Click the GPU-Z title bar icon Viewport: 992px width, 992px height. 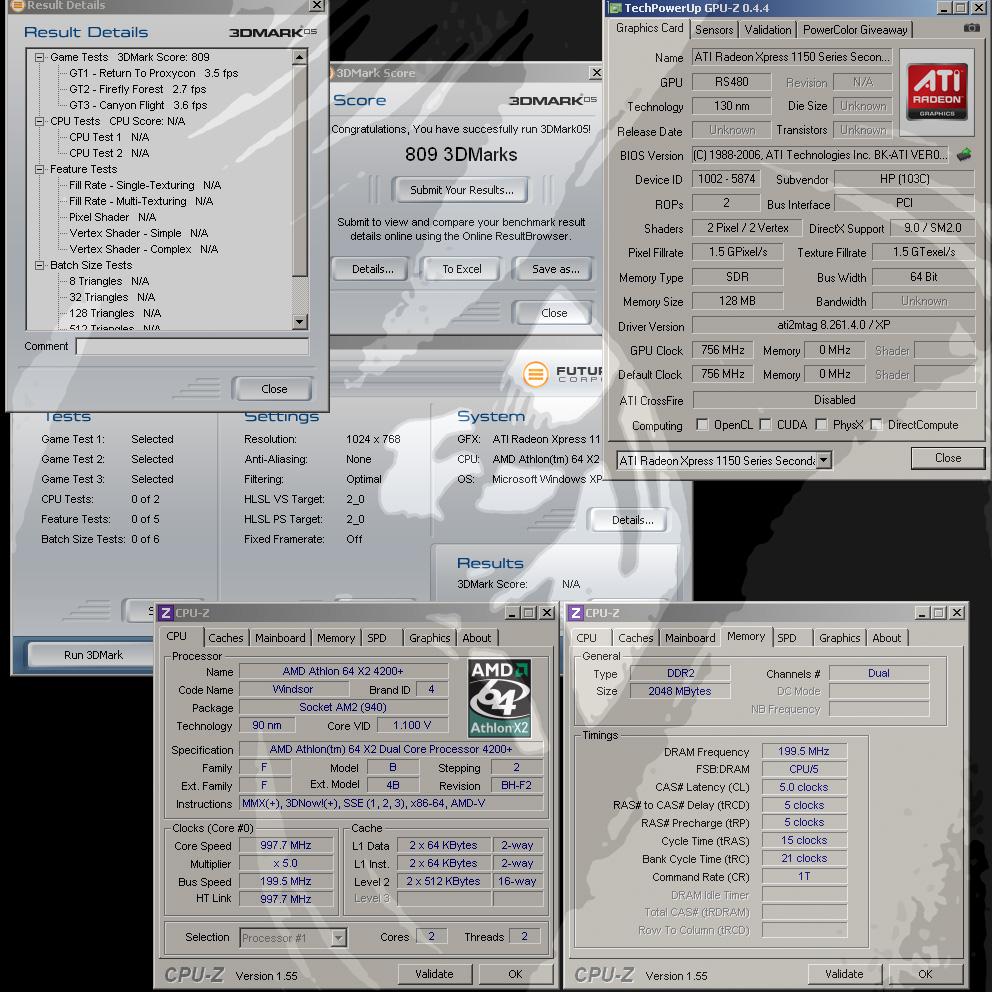point(615,8)
